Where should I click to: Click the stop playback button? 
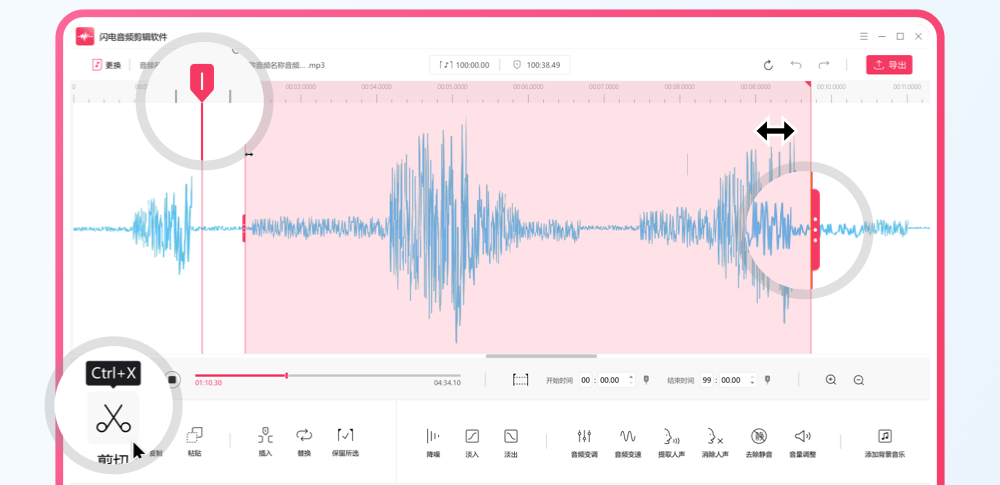172,380
